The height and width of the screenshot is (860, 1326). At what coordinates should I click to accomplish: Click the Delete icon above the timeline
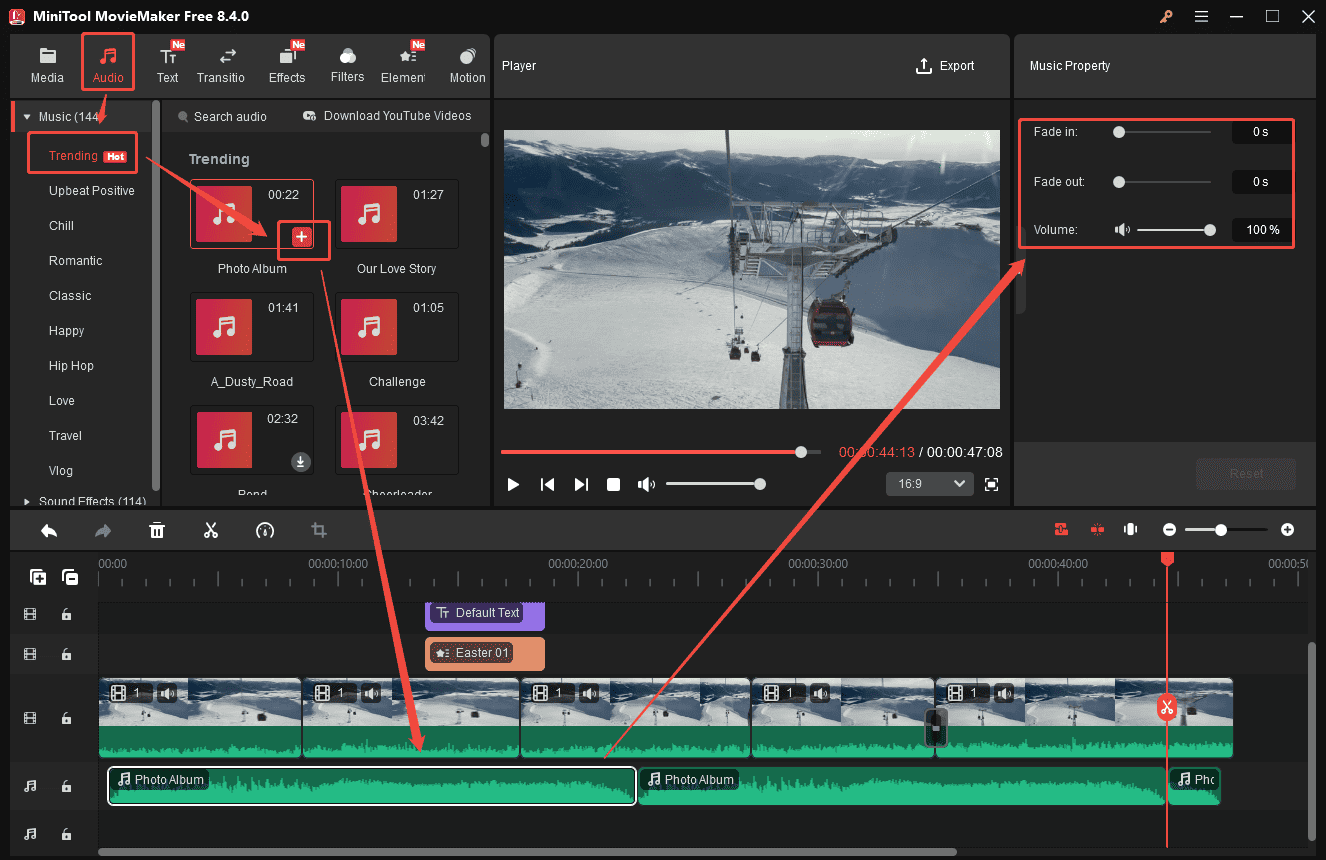tap(157, 530)
